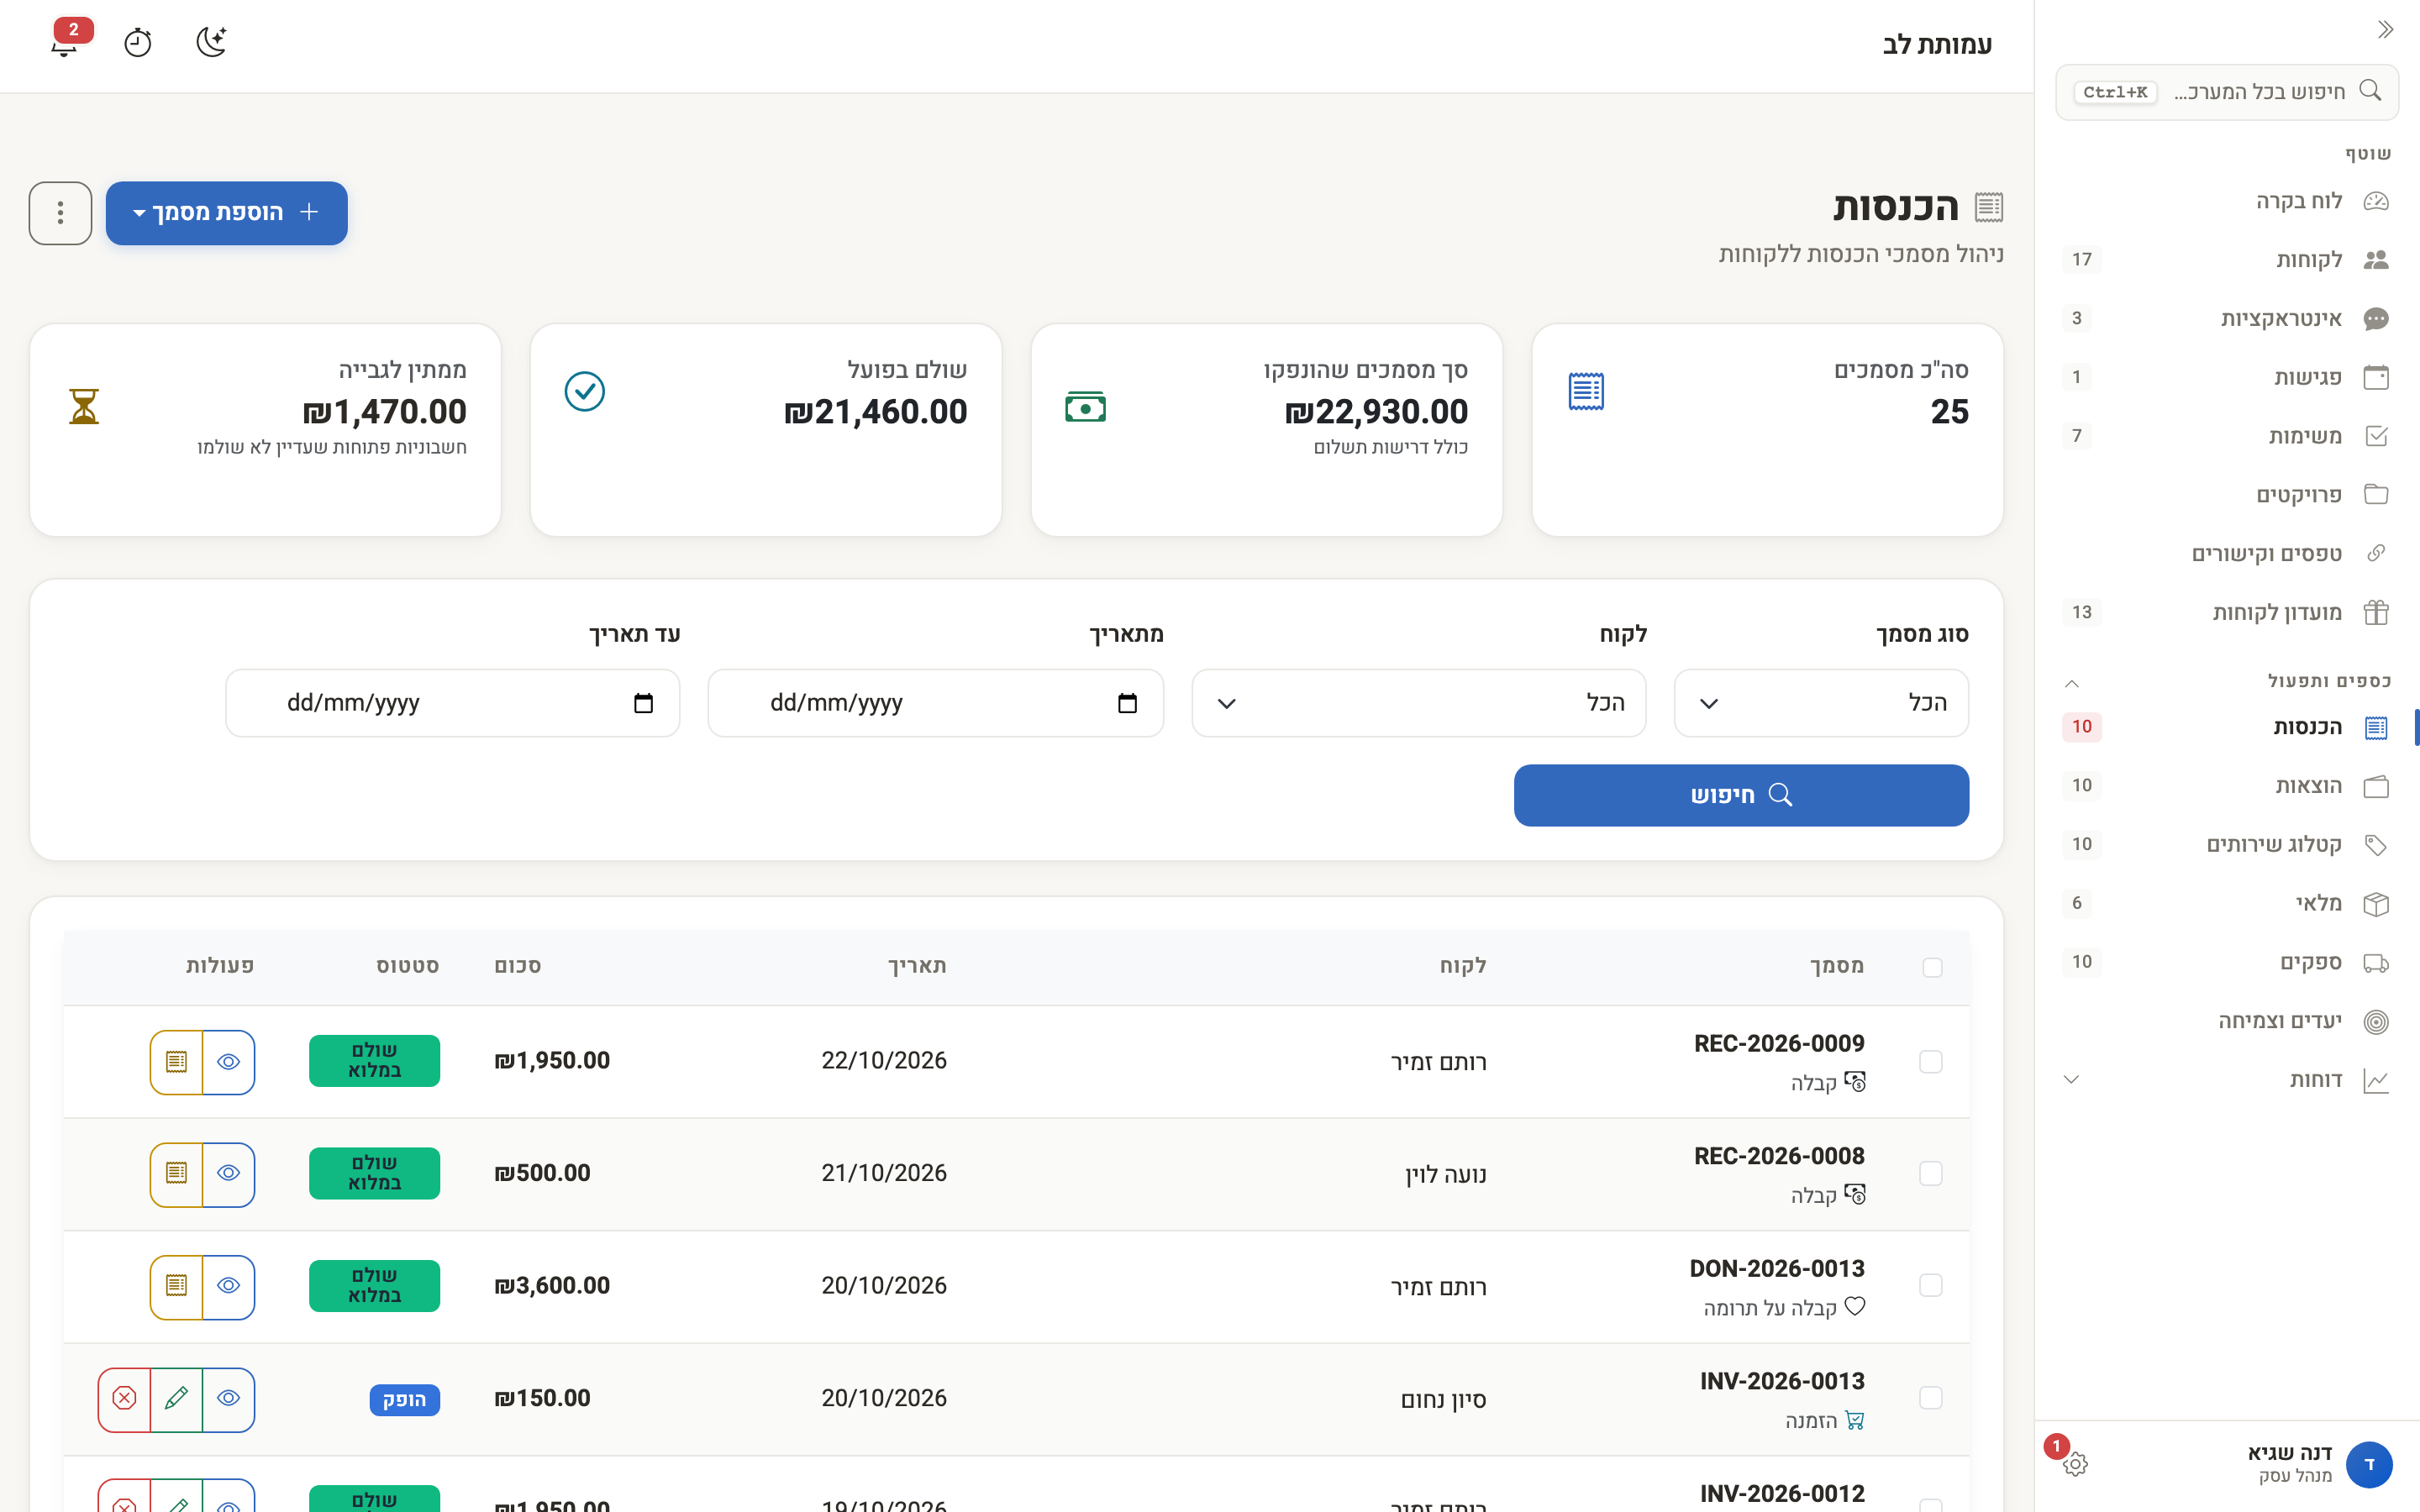Open receipt icon for REC-2026-0009 row
Image resolution: width=2420 pixels, height=1512 pixels.
coord(177,1062)
